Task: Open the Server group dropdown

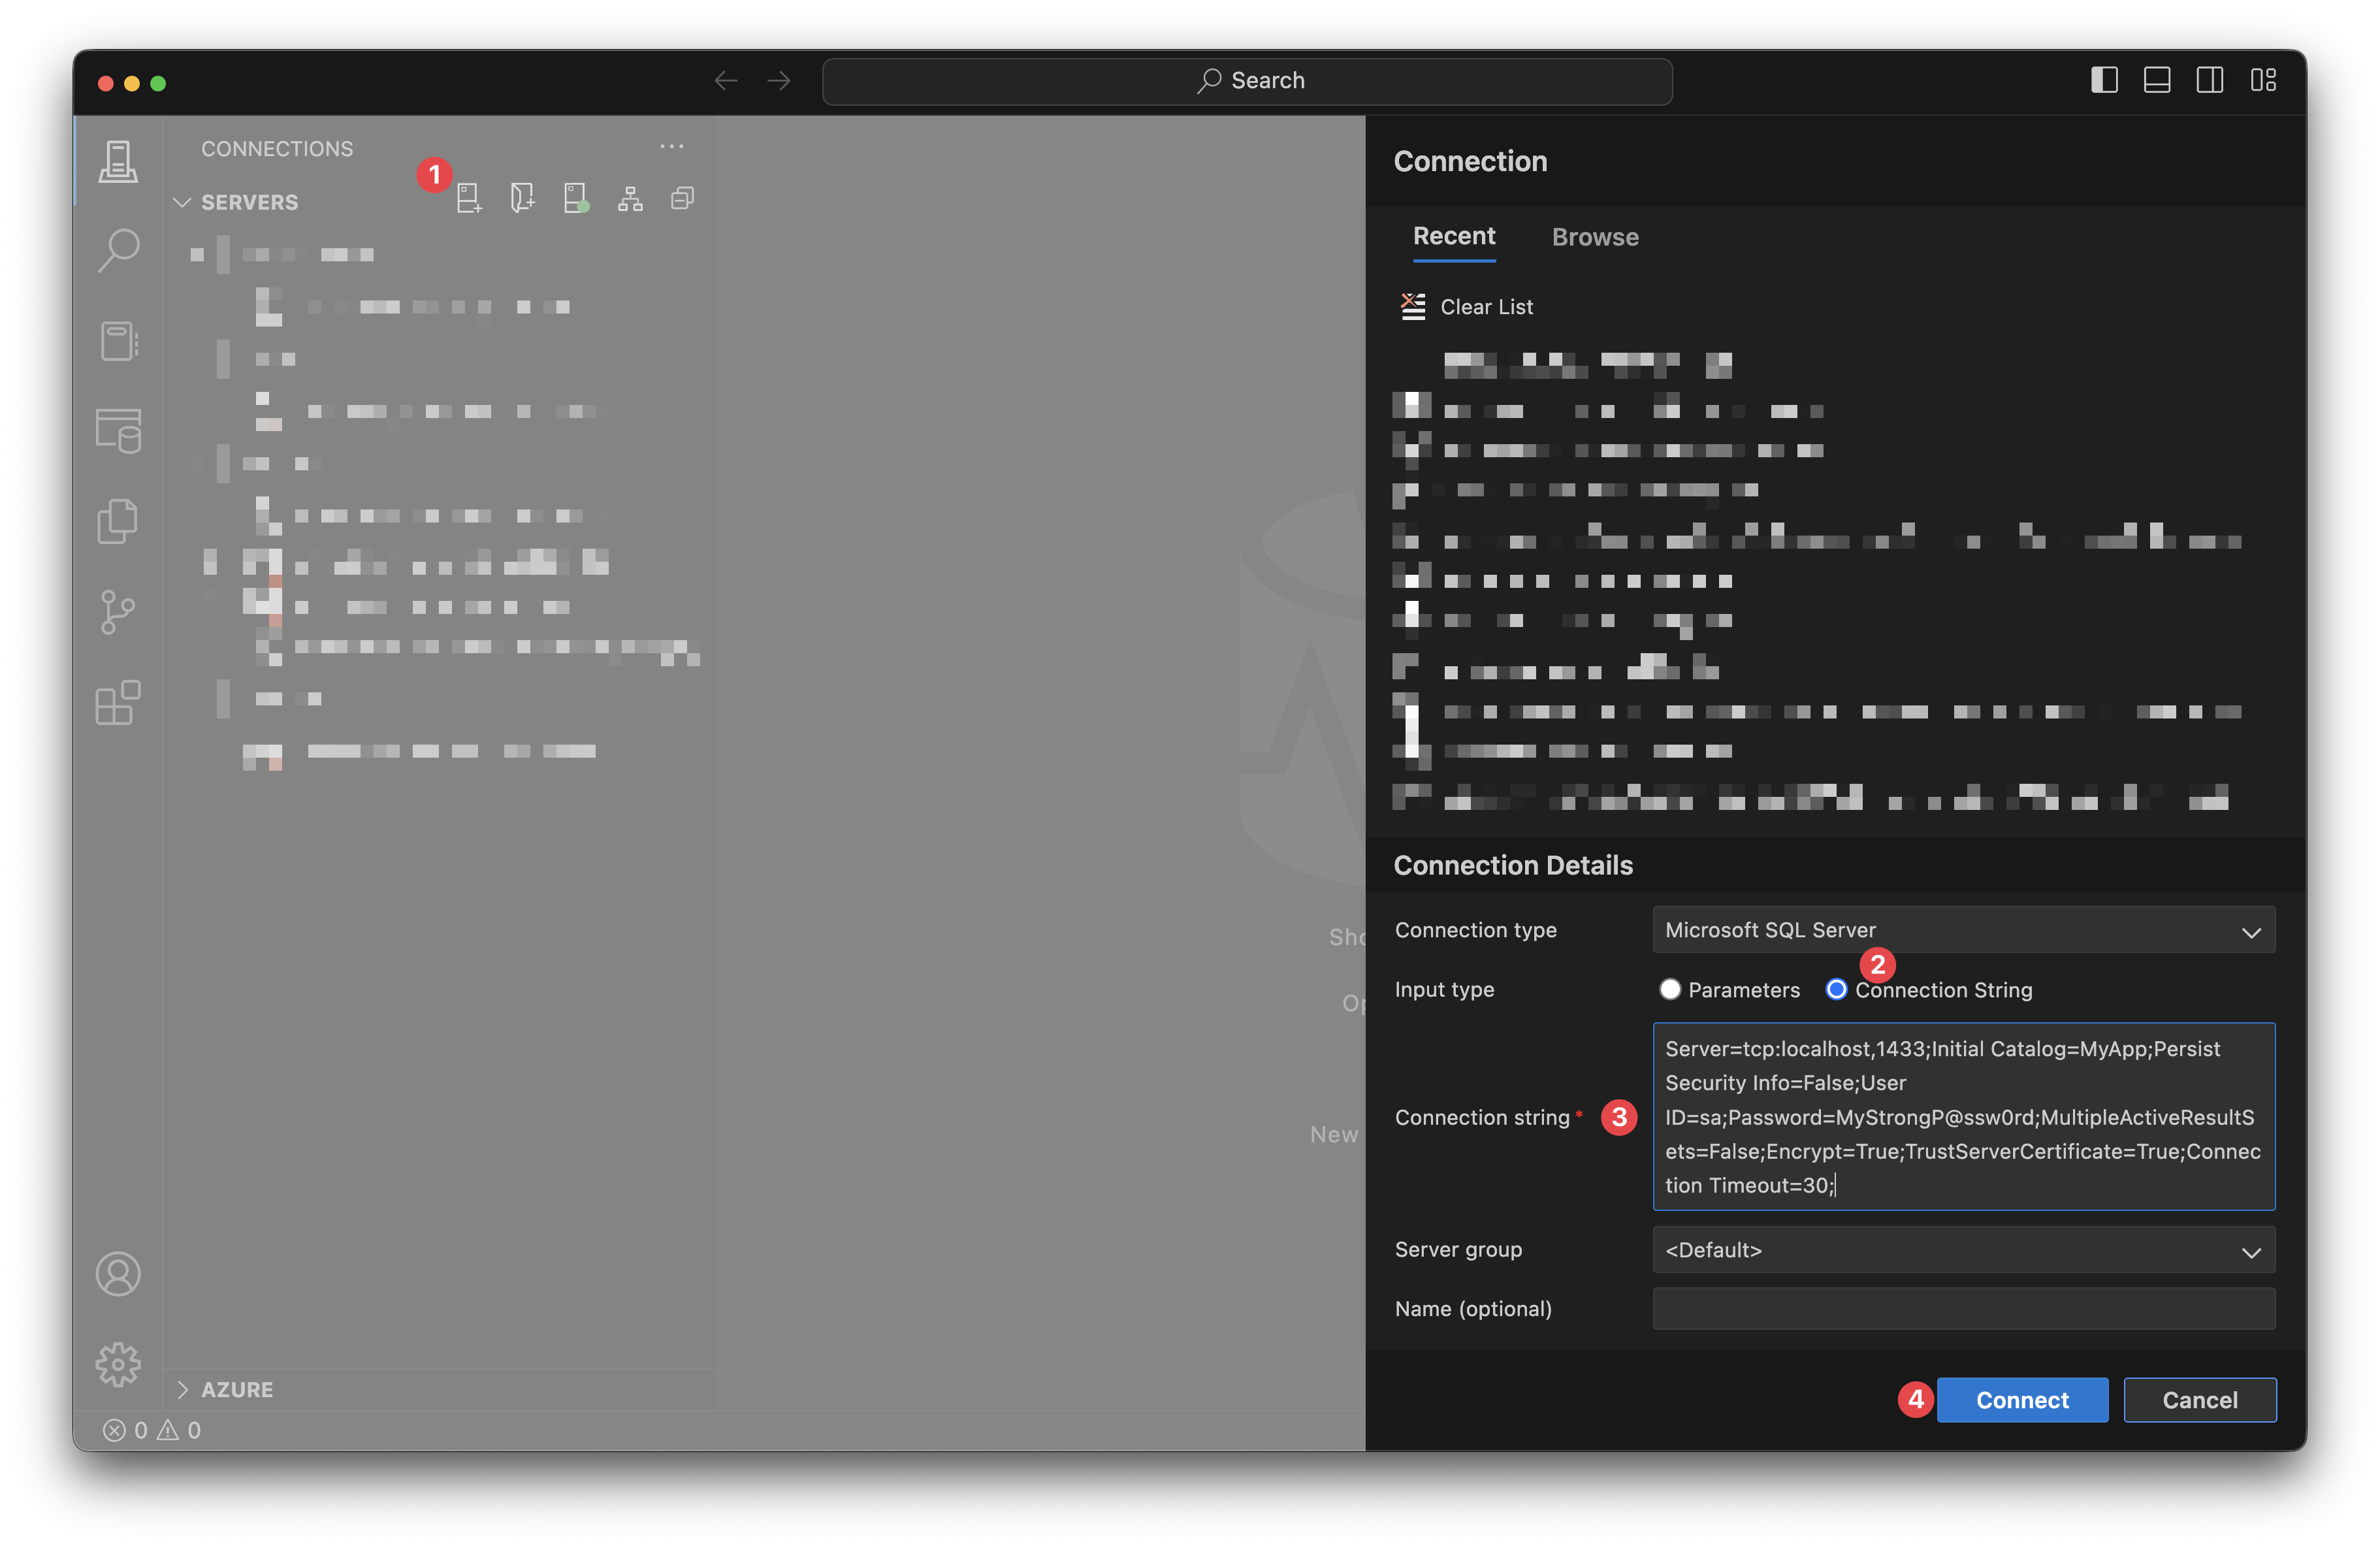Action: 1963,1250
